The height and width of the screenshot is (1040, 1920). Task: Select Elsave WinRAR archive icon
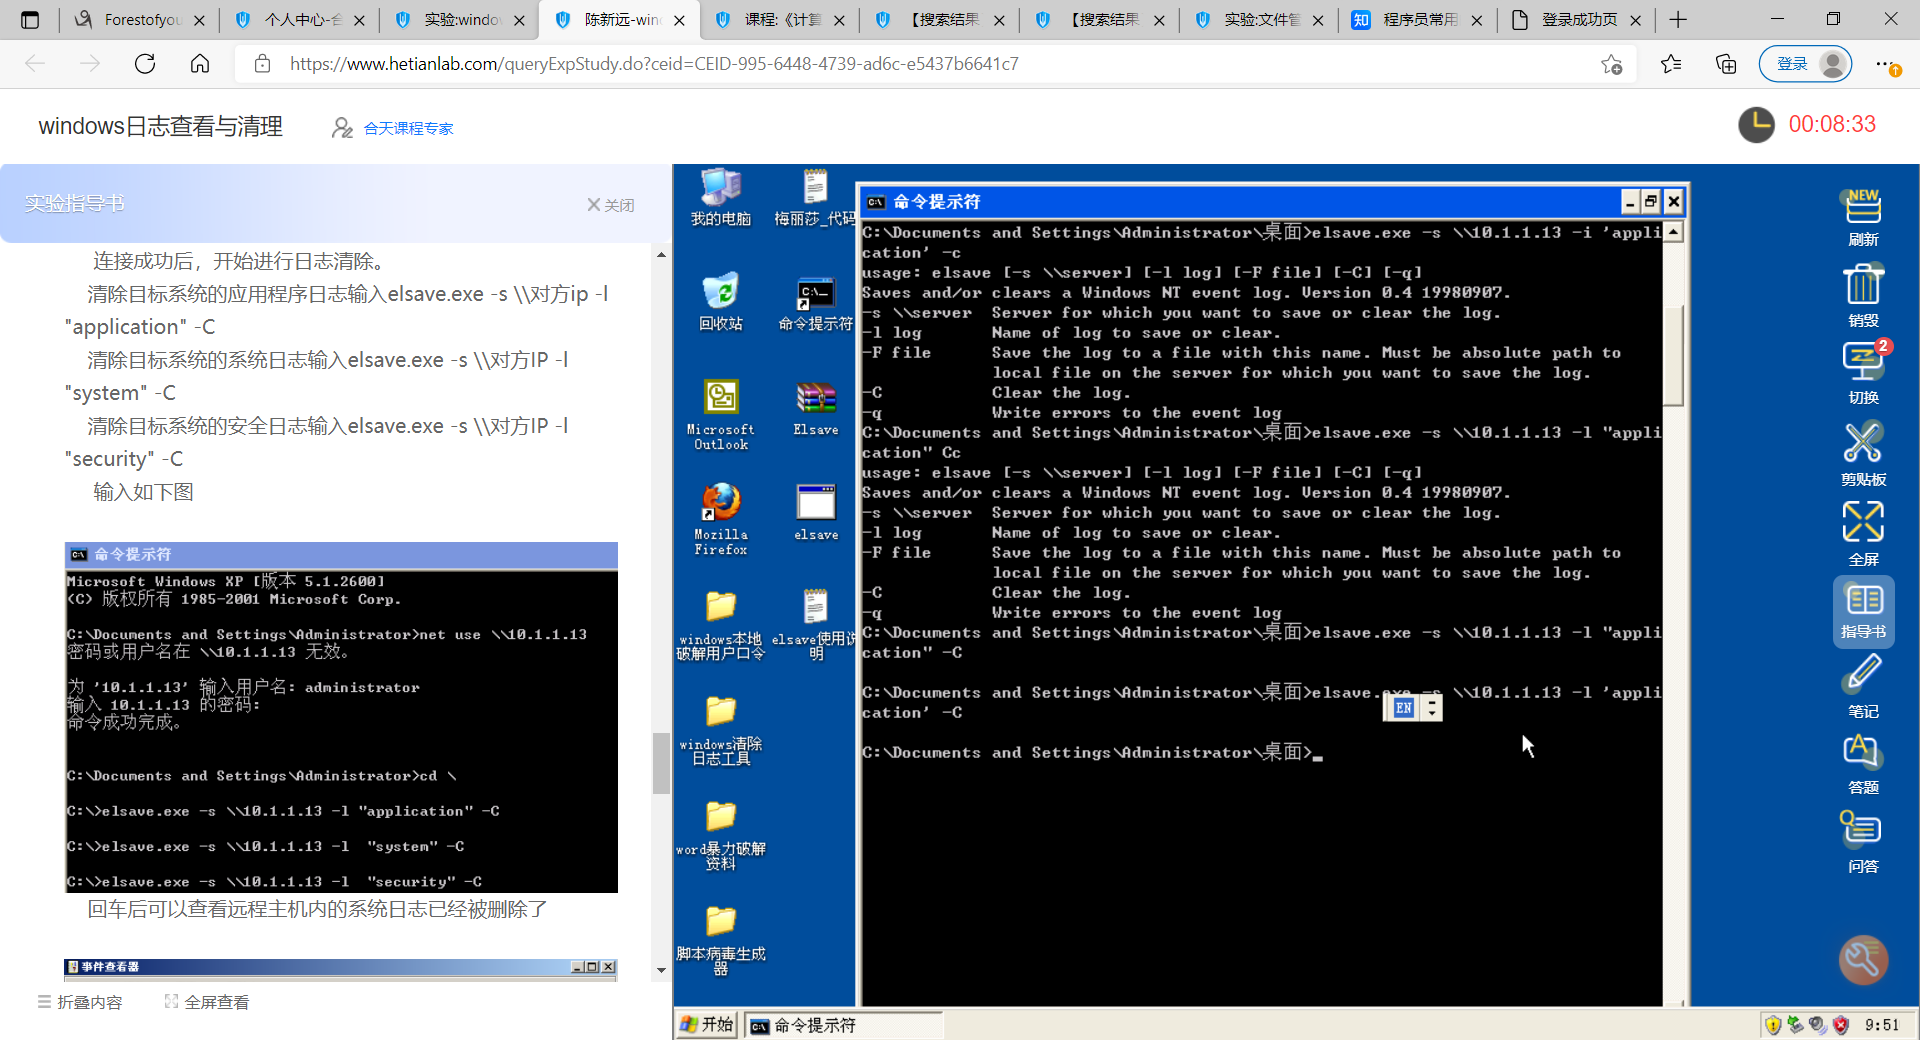[x=816, y=408]
